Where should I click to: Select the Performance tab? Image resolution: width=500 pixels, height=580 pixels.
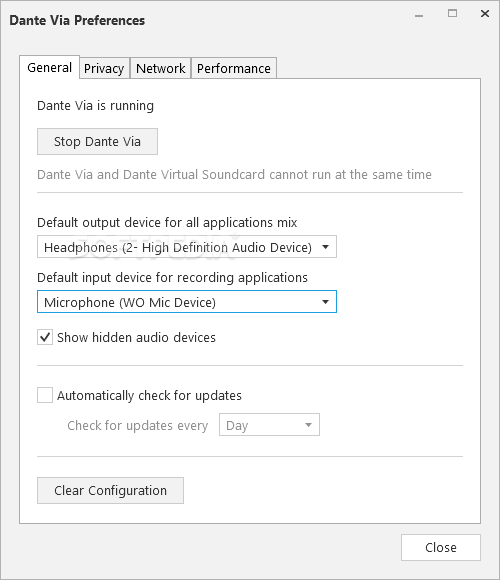(234, 68)
